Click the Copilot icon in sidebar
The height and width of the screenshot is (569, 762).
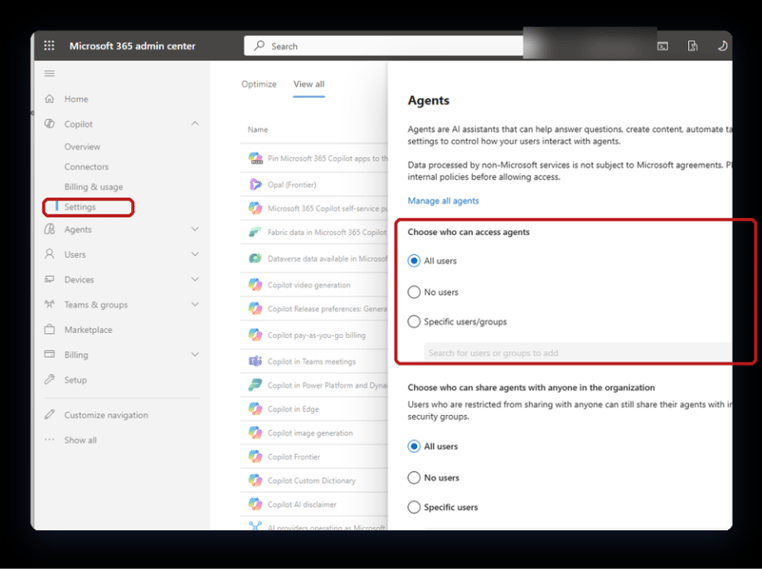(49, 124)
